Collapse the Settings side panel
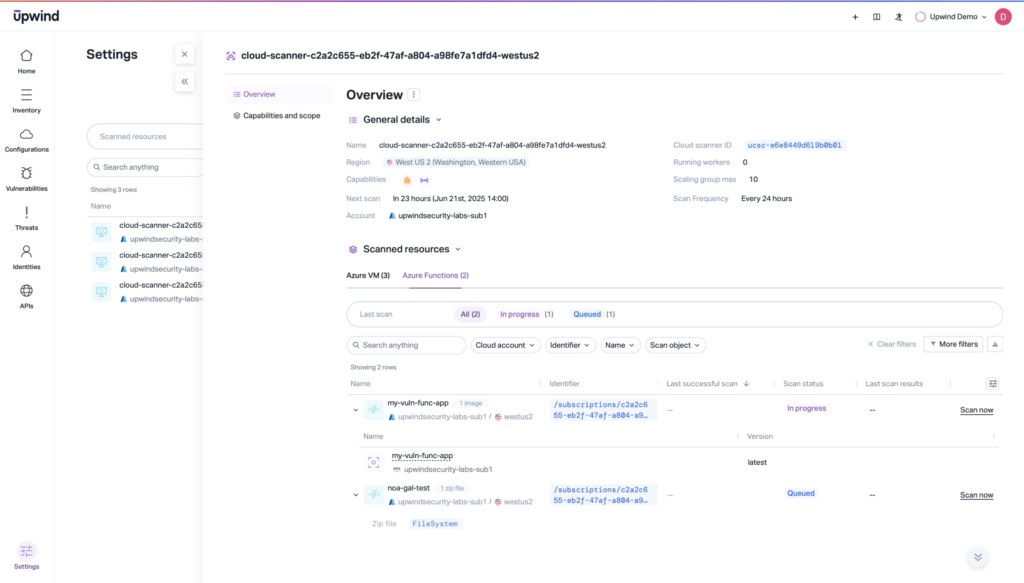Viewport: 1024px width, 583px height. click(184, 82)
